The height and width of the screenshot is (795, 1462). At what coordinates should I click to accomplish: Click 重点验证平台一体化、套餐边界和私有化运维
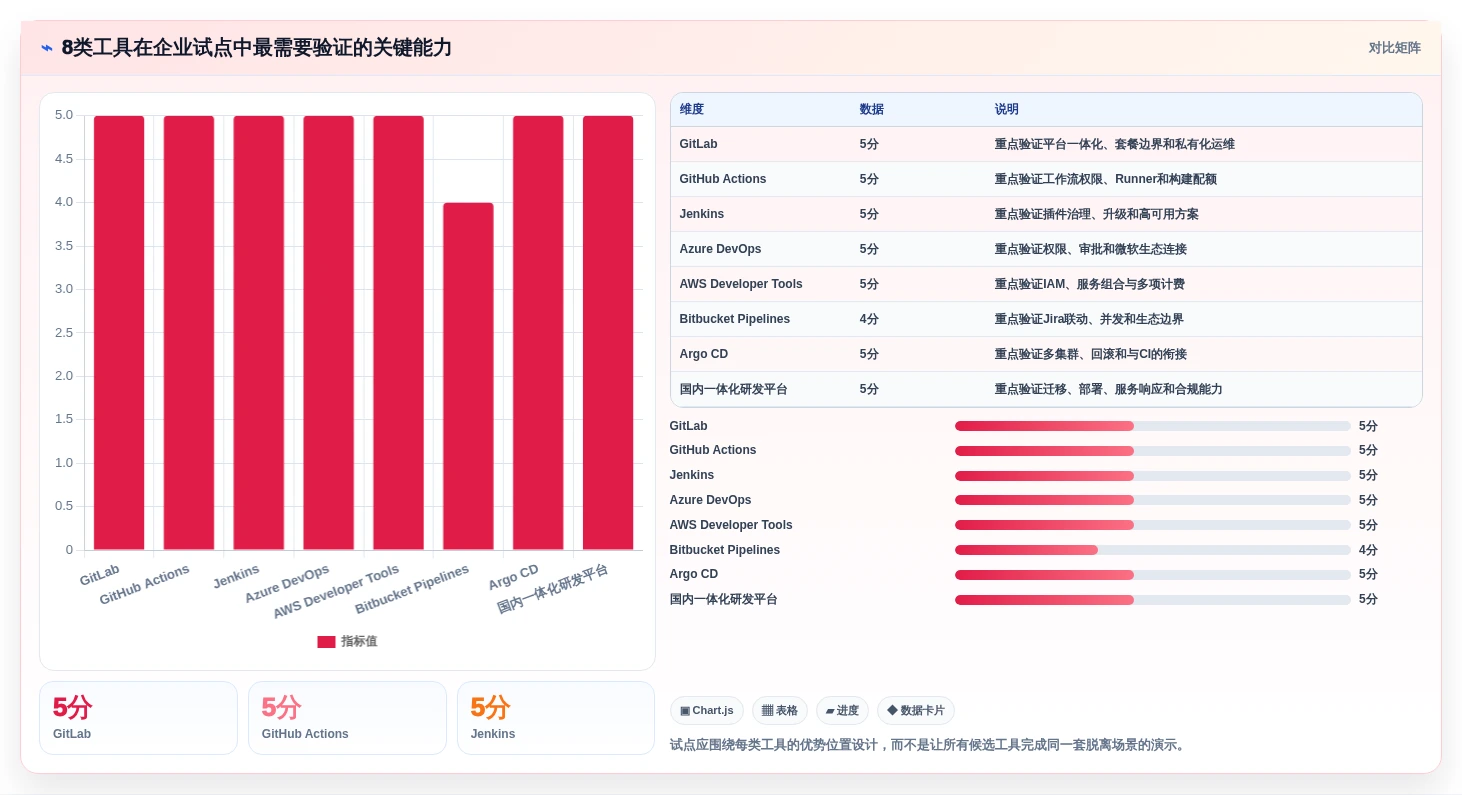1114,144
